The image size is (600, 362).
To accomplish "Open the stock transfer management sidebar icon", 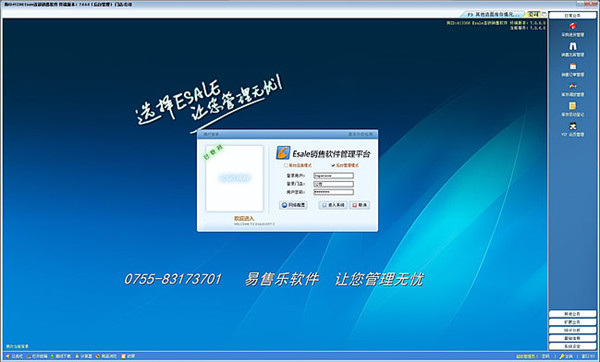I will pyautogui.click(x=572, y=86).
